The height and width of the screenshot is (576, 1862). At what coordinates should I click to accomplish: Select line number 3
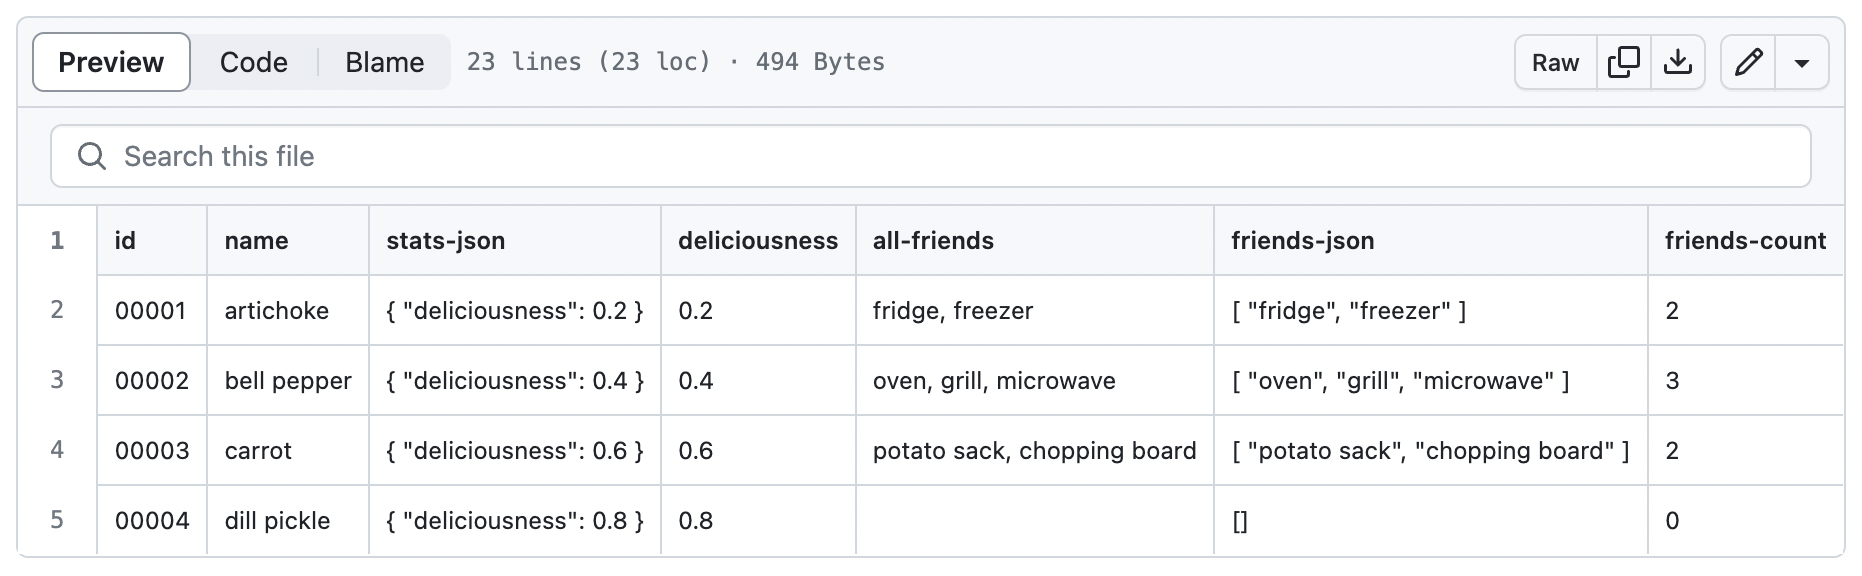(57, 380)
